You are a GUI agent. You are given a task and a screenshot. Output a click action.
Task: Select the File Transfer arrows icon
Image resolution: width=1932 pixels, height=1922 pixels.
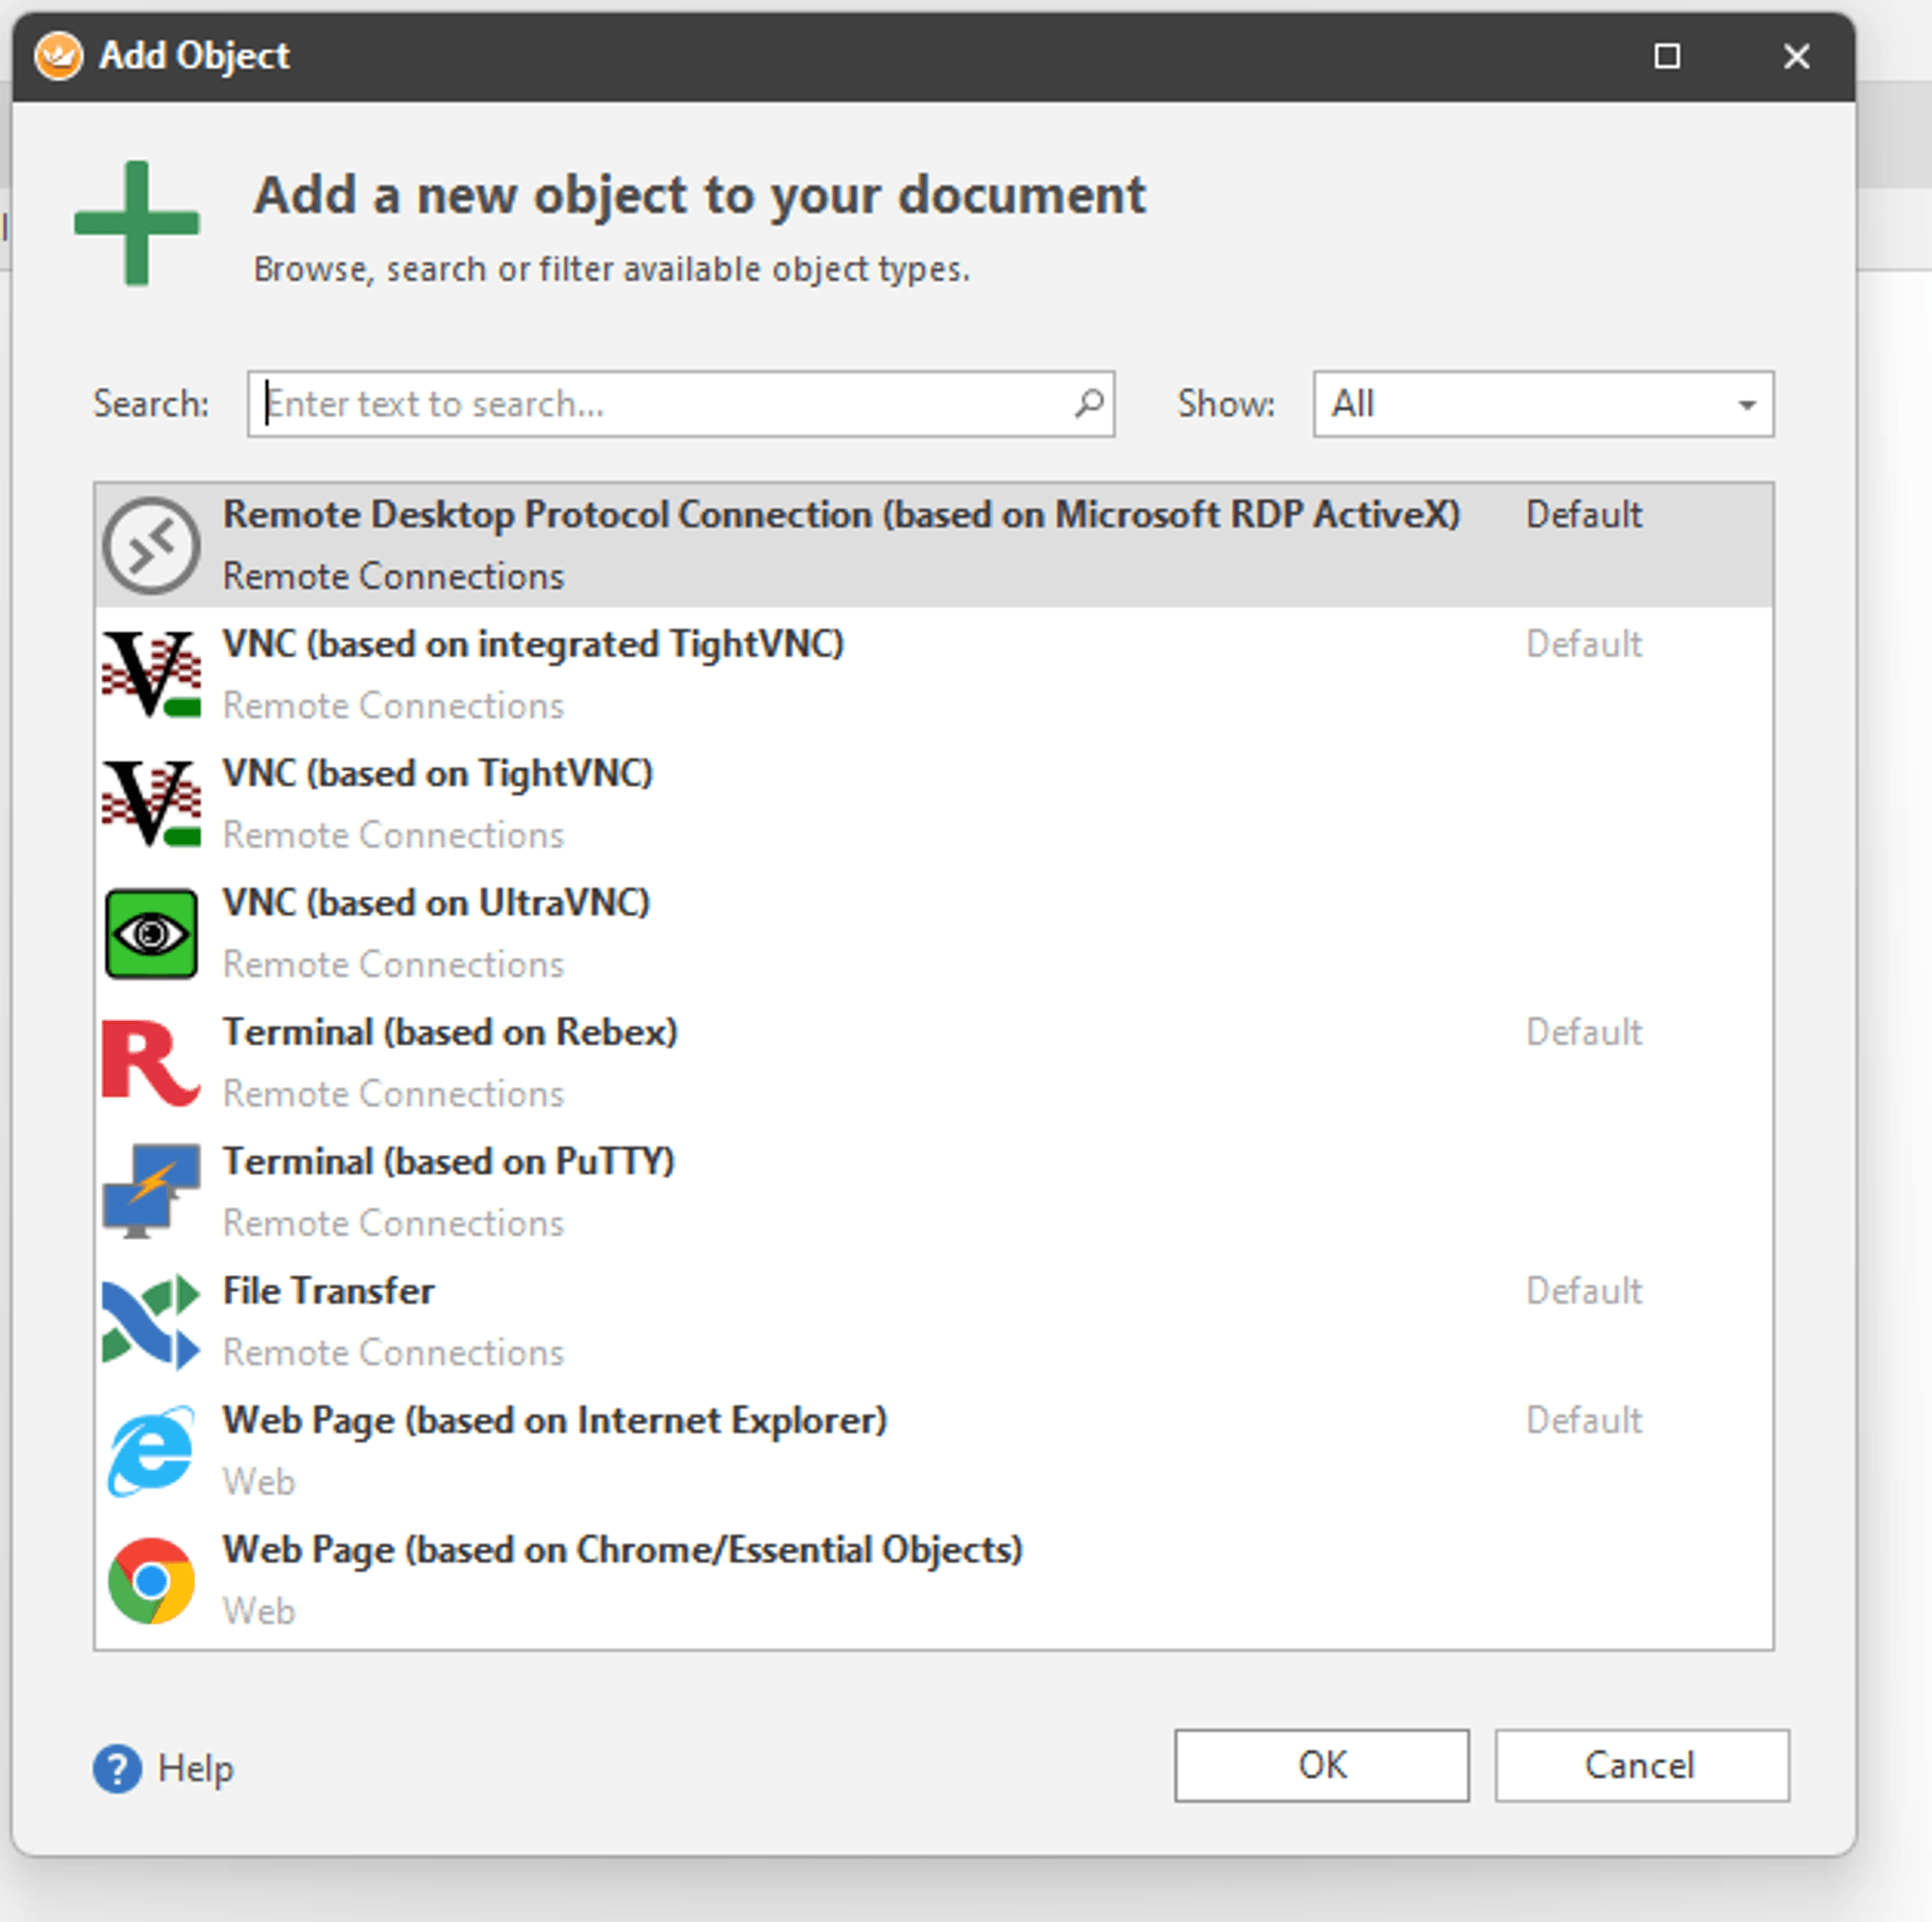click(x=151, y=1321)
